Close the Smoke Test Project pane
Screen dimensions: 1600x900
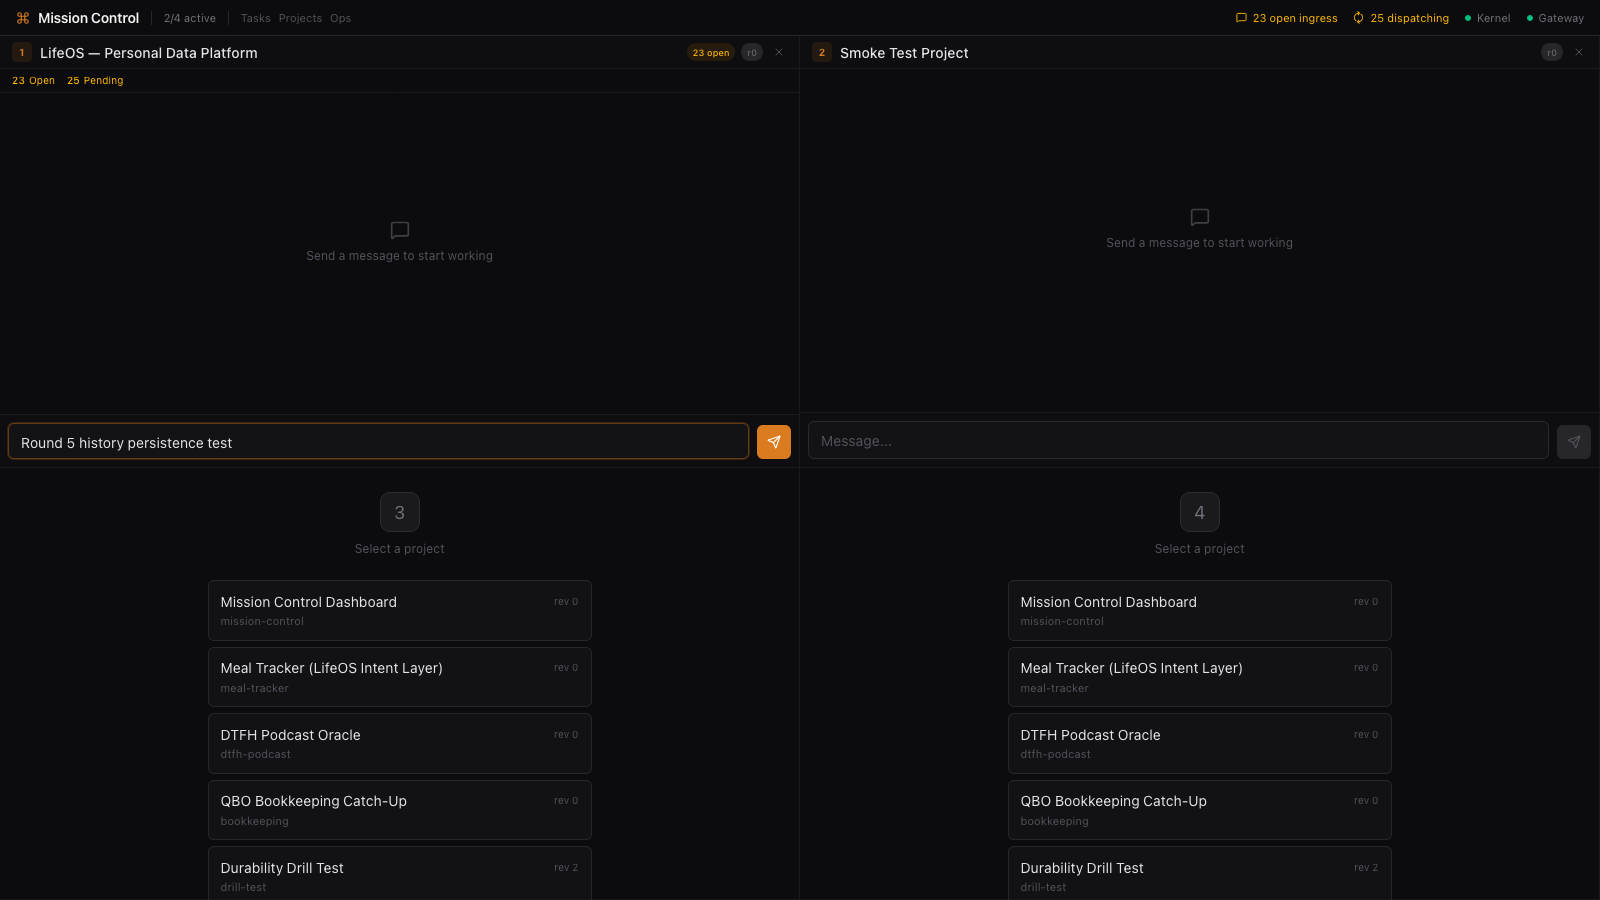(1579, 53)
